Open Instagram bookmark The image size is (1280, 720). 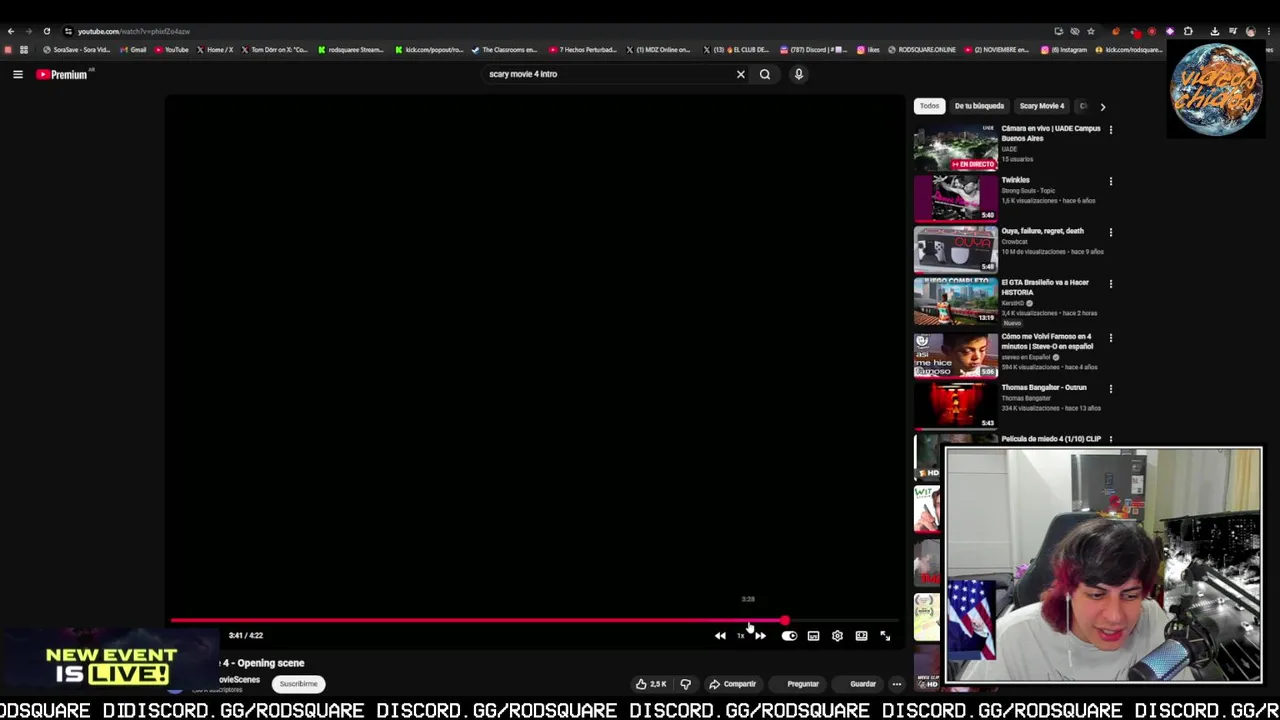click(1065, 50)
